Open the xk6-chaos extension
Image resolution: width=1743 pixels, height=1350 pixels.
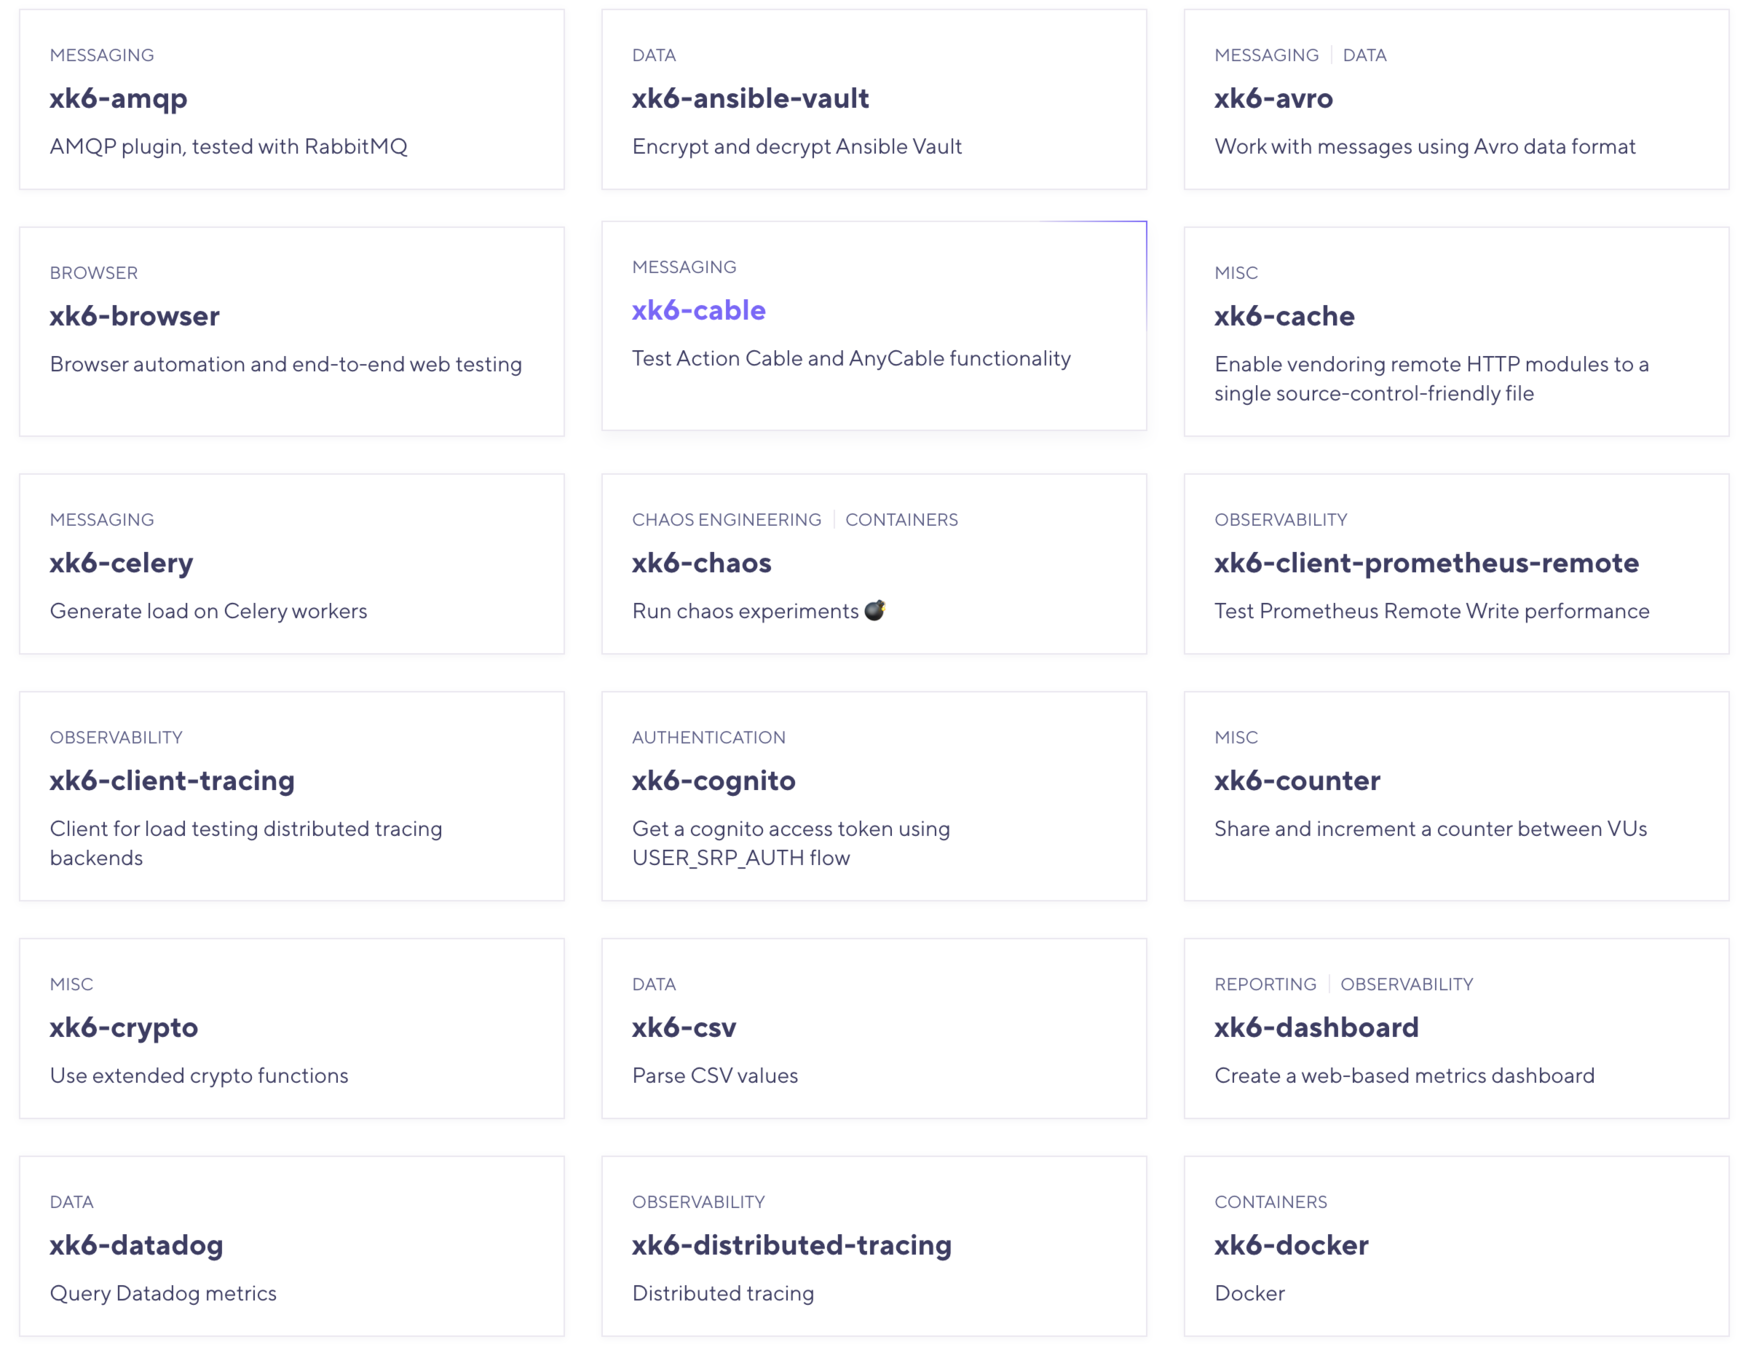click(x=701, y=563)
